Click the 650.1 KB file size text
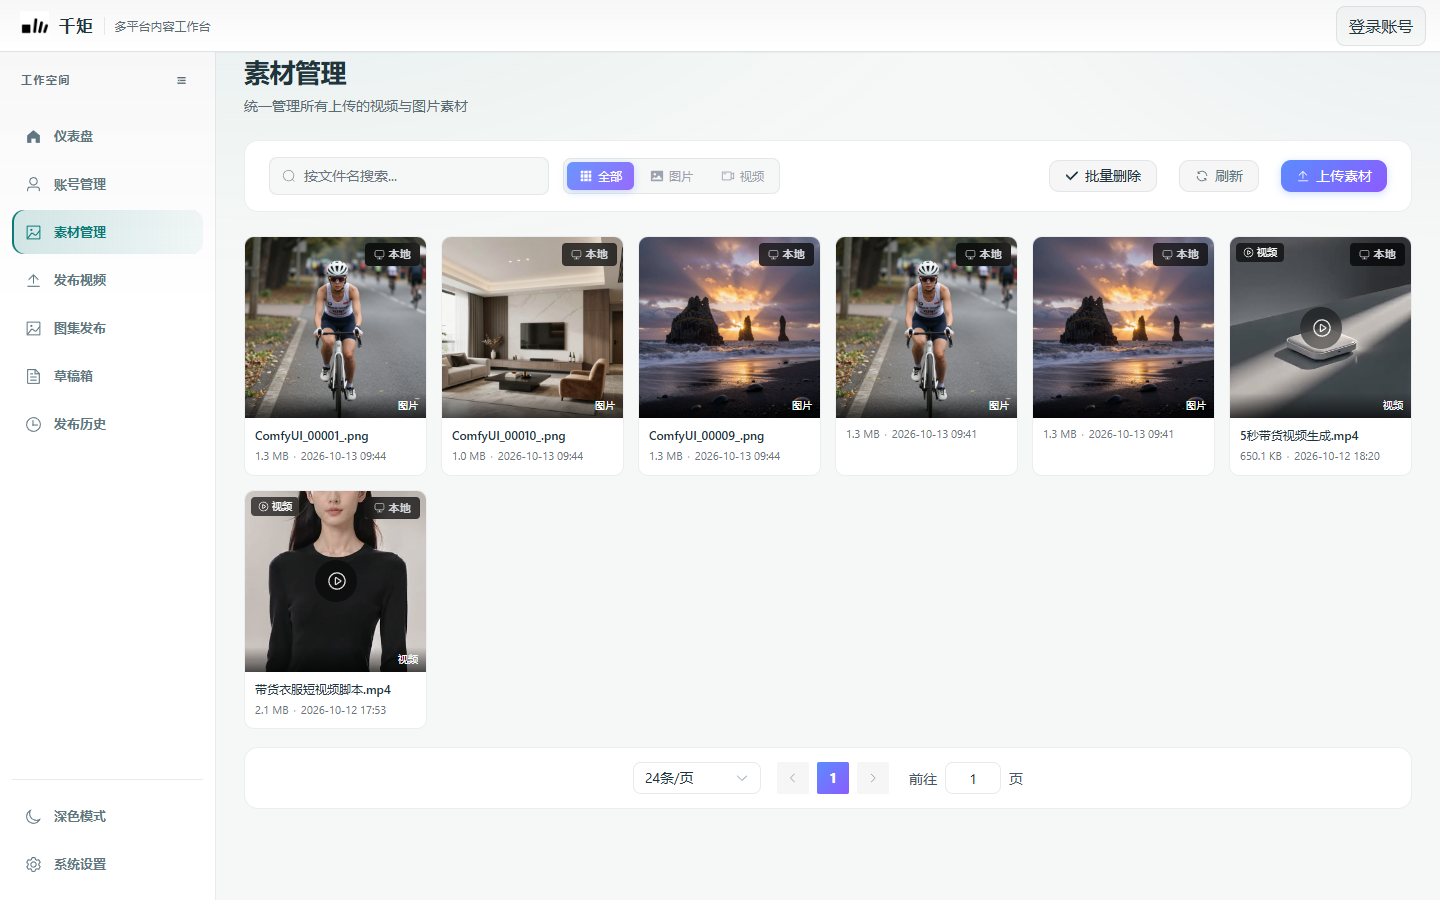Image resolution: width=1440 pixels, height=900 pixels. coord(1261,456)
